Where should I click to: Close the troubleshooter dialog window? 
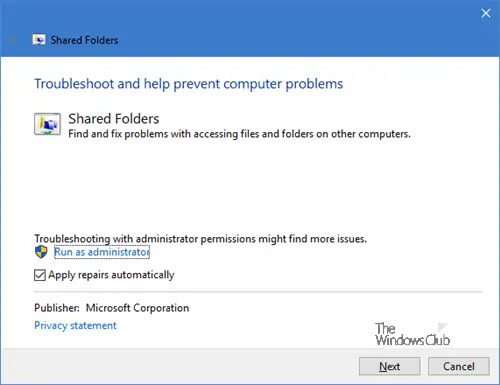(x=486, y=13)
